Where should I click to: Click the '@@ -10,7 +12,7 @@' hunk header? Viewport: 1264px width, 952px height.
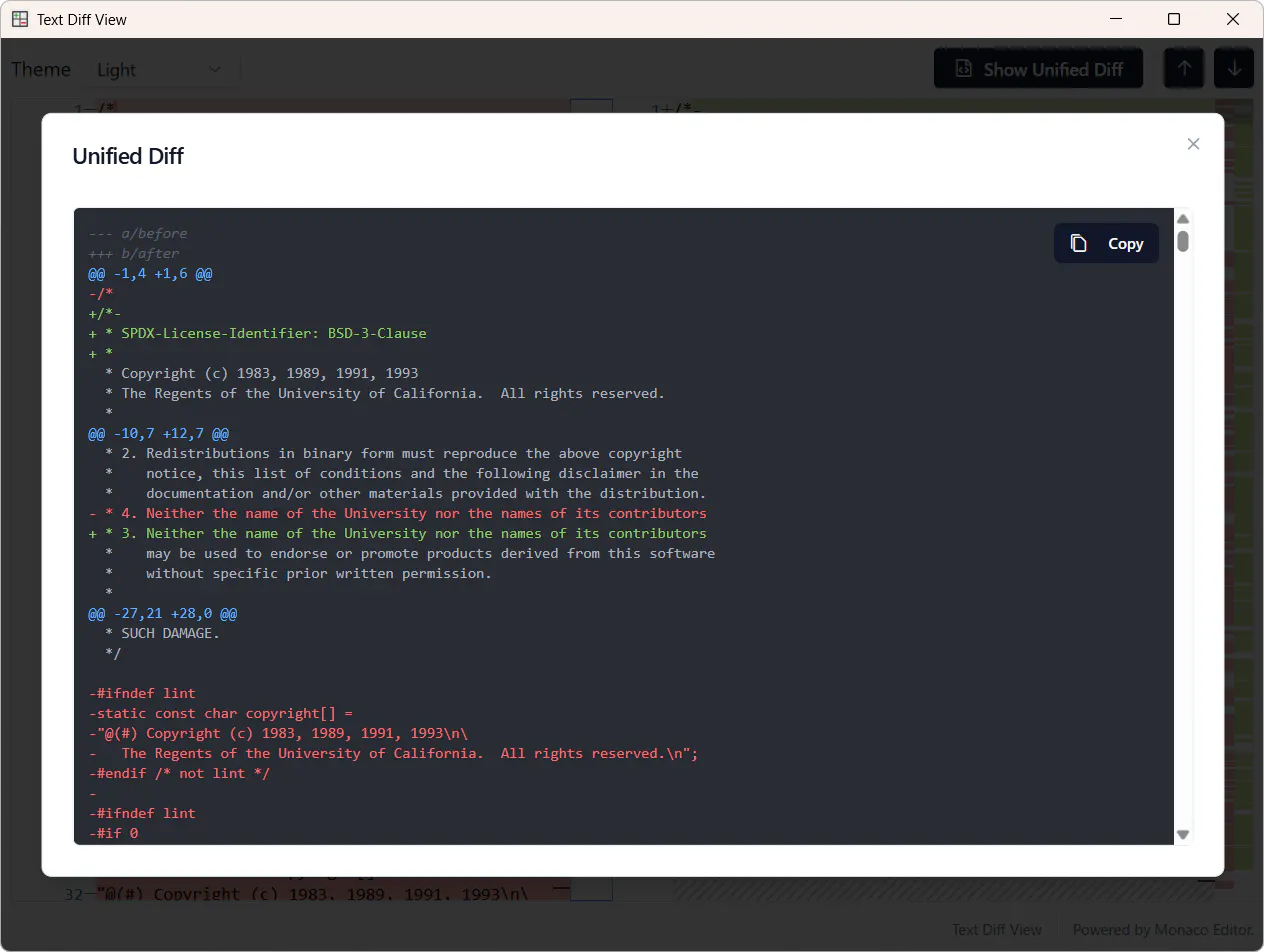158,433
